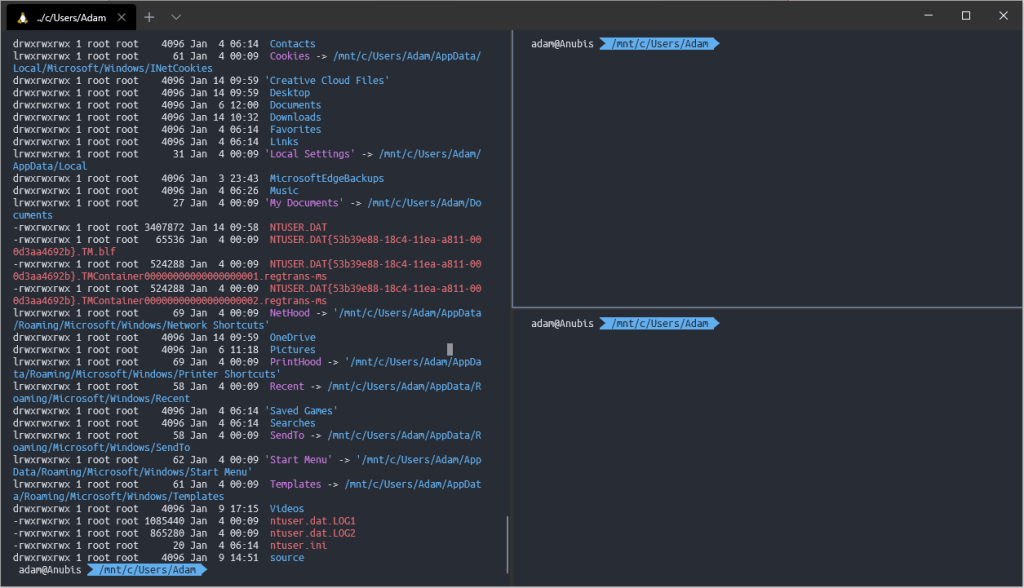Click the Videos directory name
Screen dimensions: 1024x588
pos(287,509)
